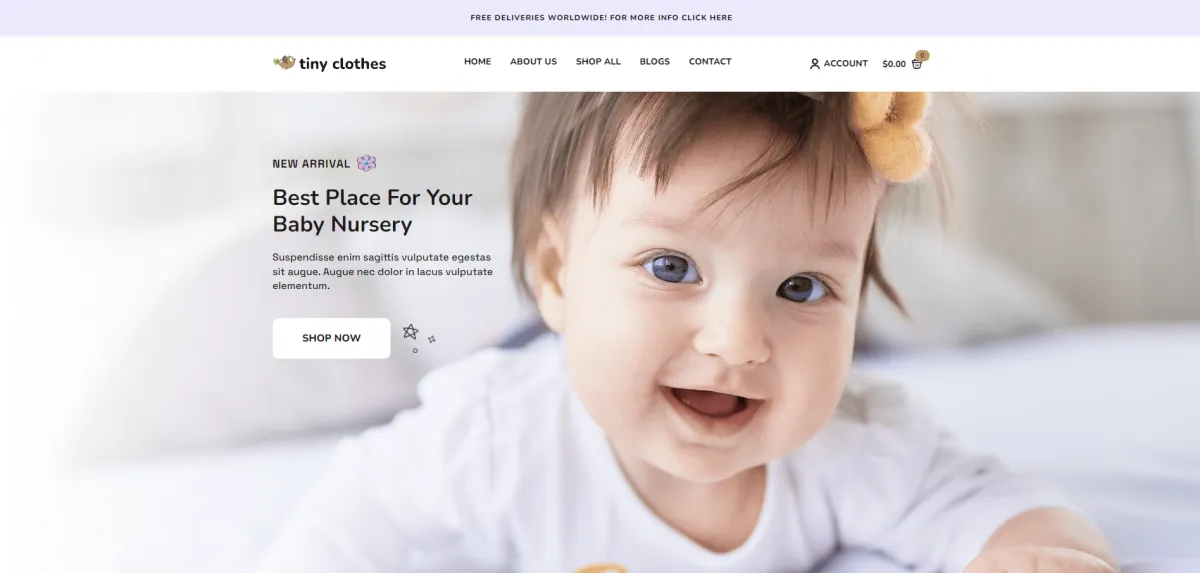Click the yellow flower headband in photo
This screenshot has height=573, width=1200.
click(895, 135)
